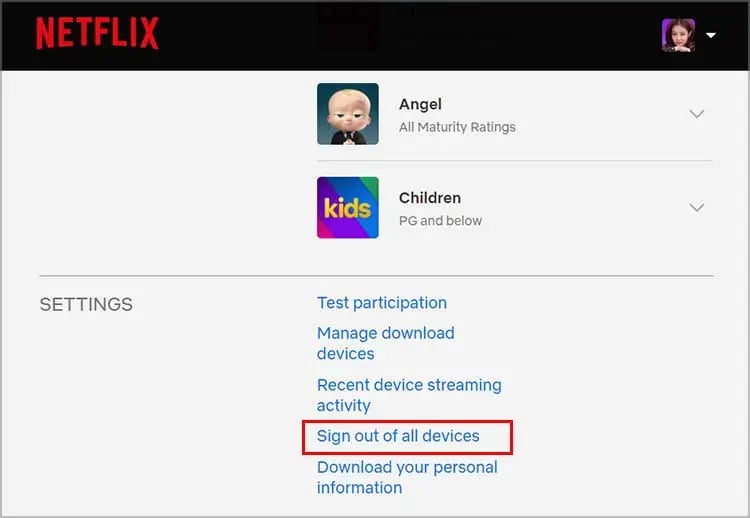Image resolution: width=750 pixels, height=518 pixels.
Task: Select the Angel profile name
Action: pos(420,104)
